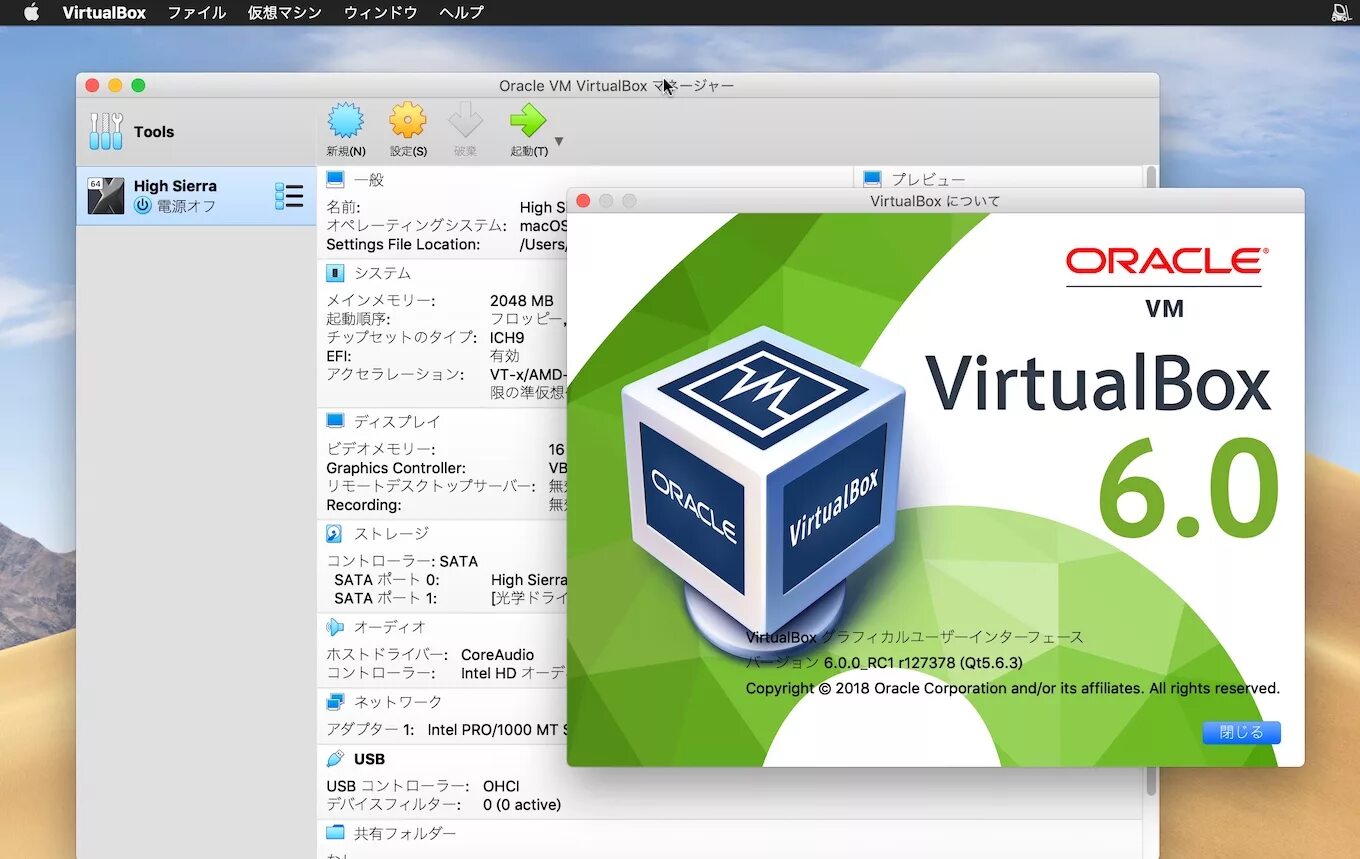Open the 共有フォルダー section header link
1360x859 pixels.
pos(405,833)
